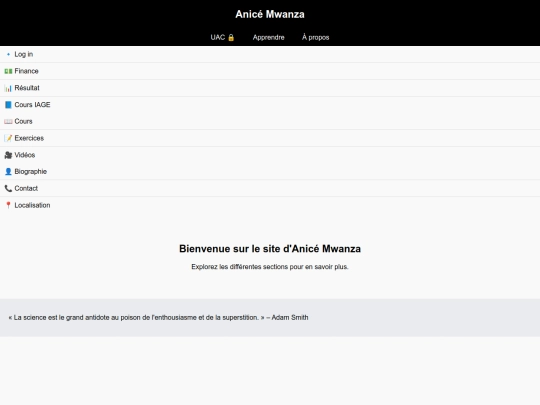Open the Résultat link

(x=27, y=88)
